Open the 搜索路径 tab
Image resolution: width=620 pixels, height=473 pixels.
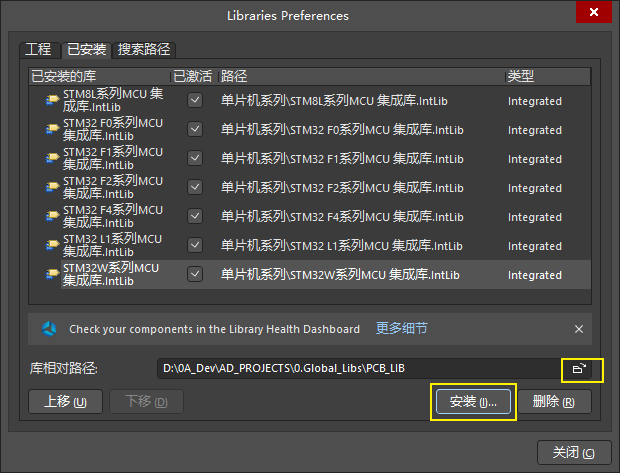point(144,49)
